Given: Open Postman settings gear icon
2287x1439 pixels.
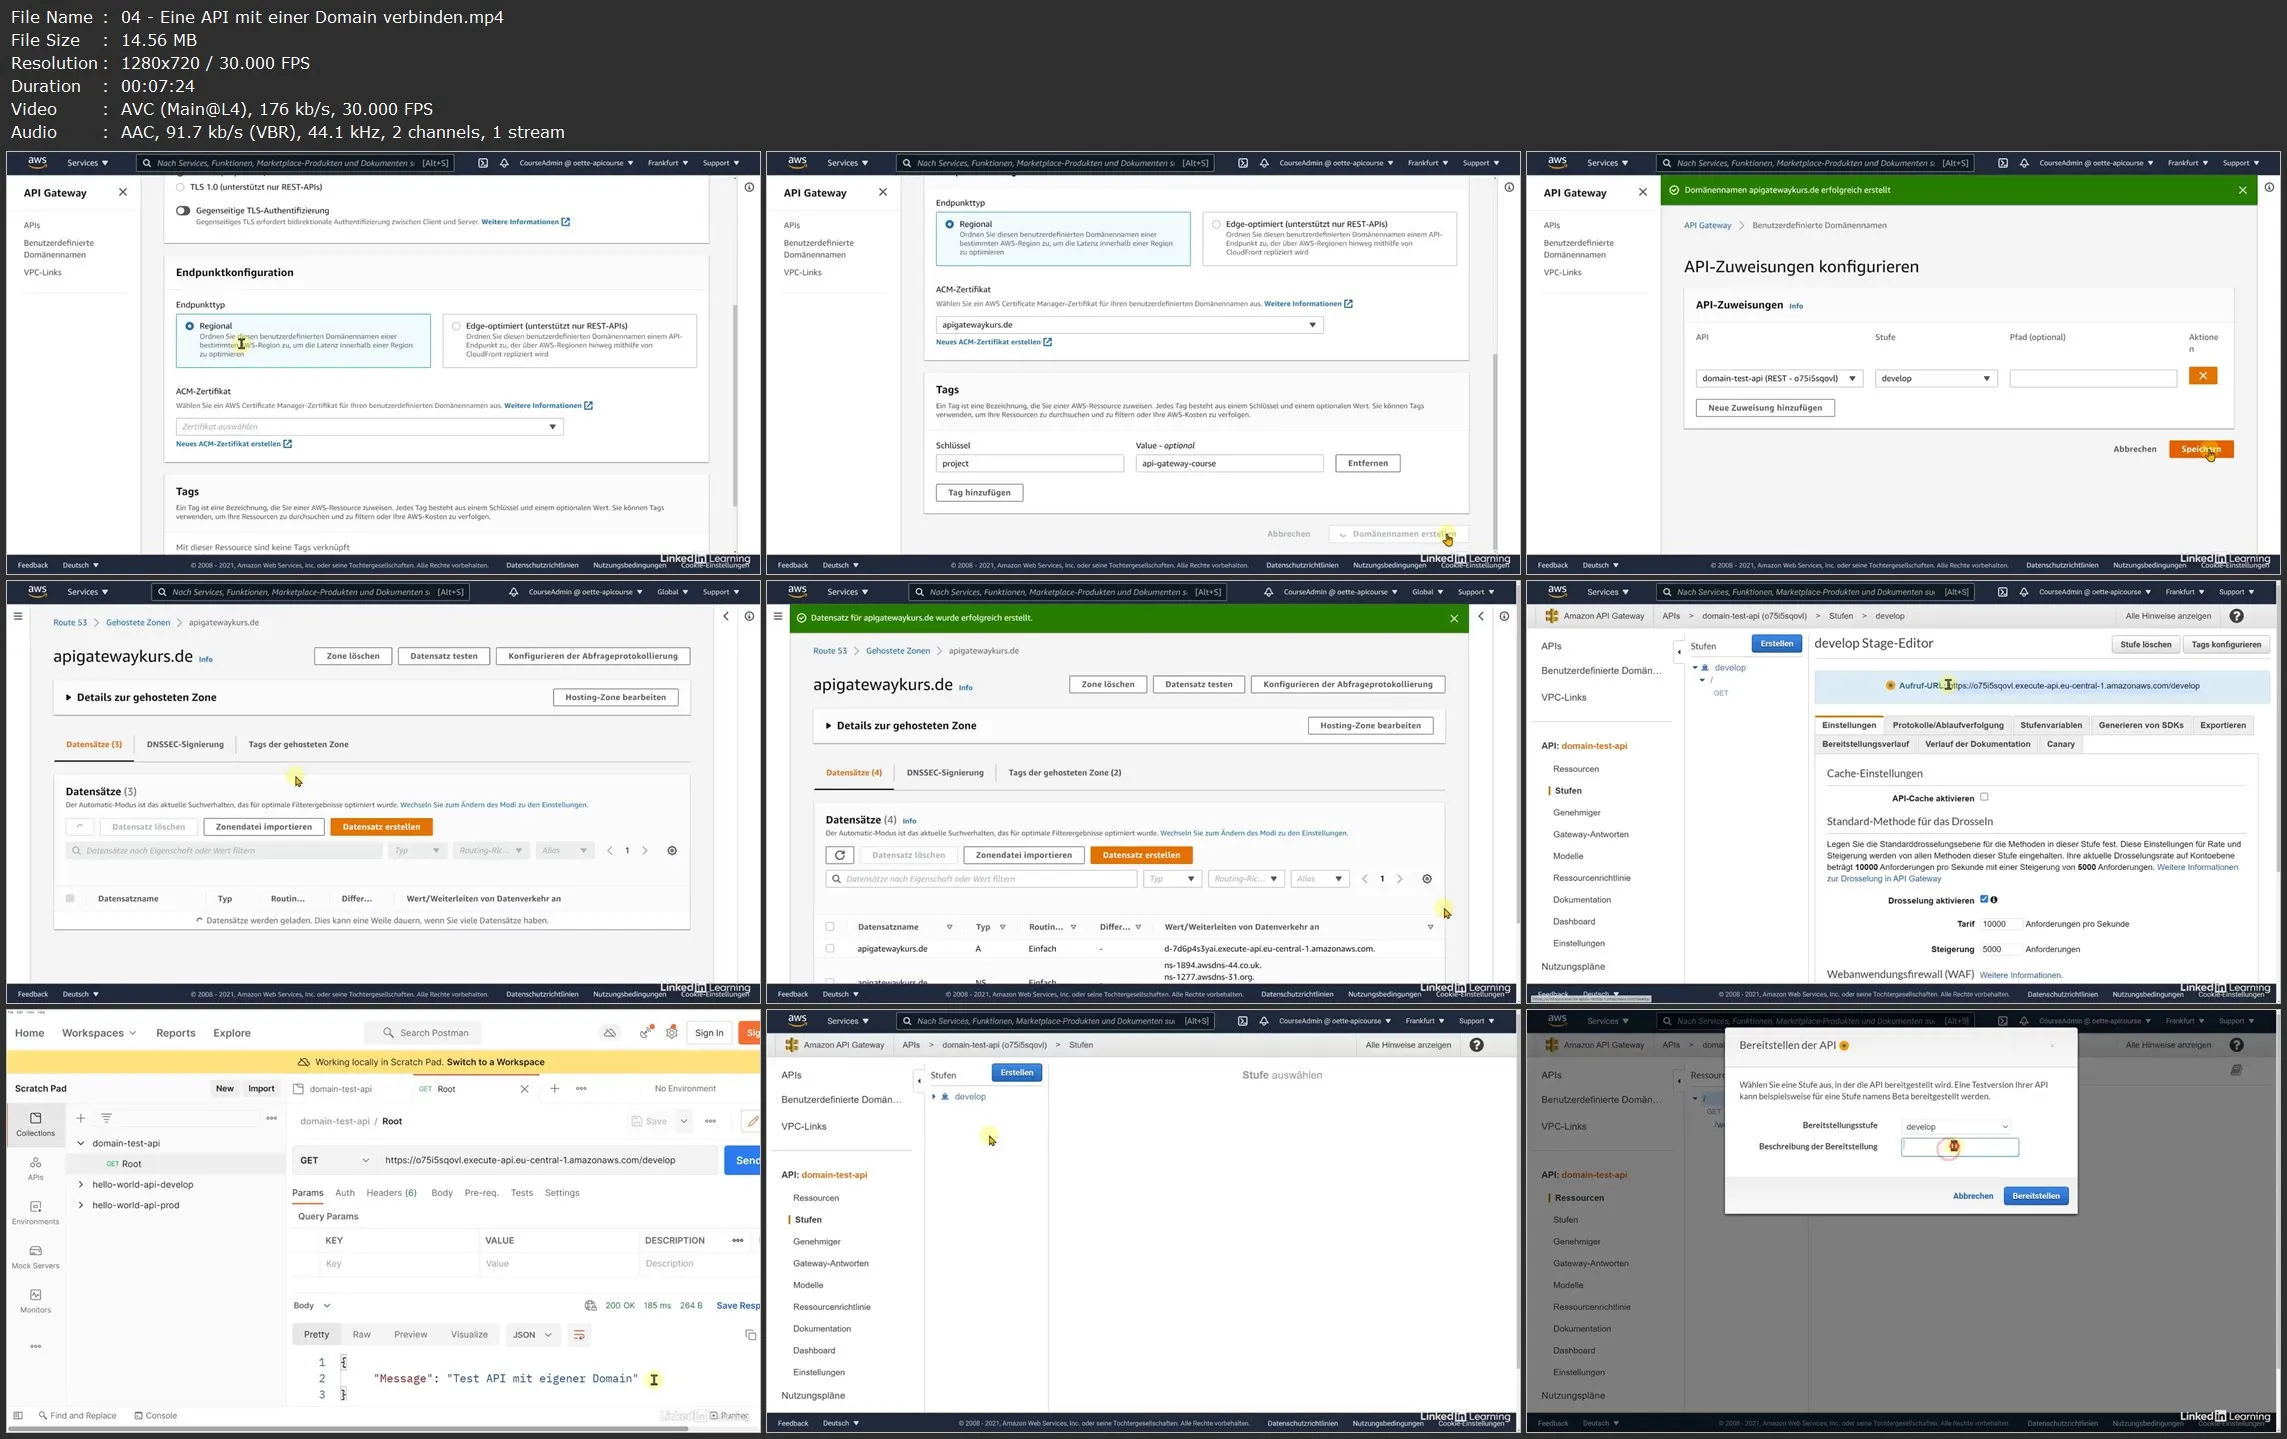Looking at the screenshot, I should click(672, 1032).
